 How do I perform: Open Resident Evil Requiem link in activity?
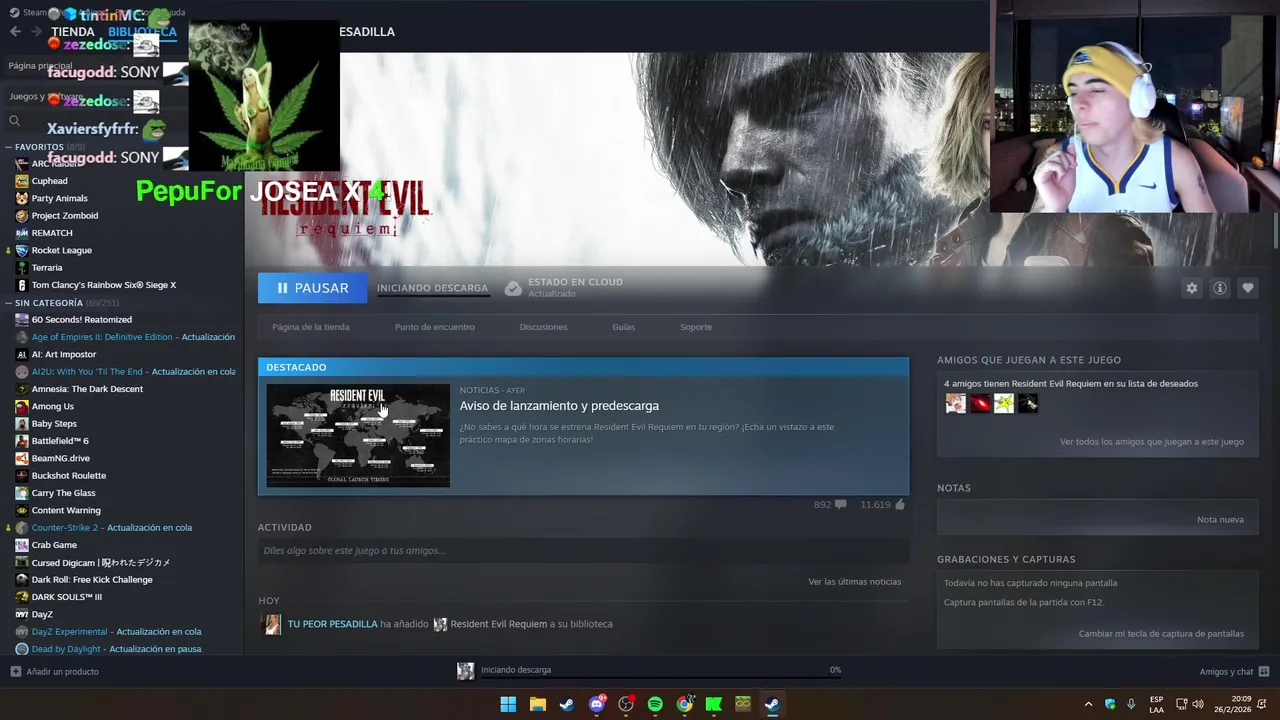pos(498,624)
